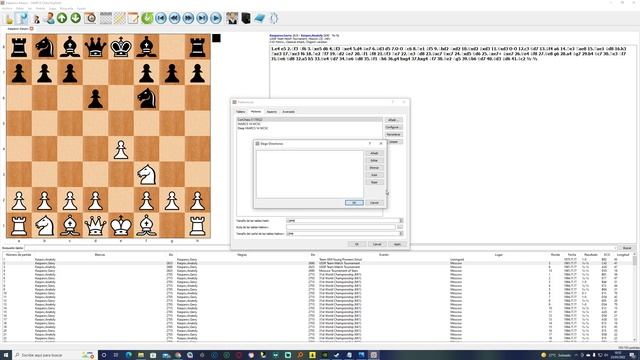Confirm directories dialog with OK
This screenshot has width=640, height=360.
coord(354,202)
